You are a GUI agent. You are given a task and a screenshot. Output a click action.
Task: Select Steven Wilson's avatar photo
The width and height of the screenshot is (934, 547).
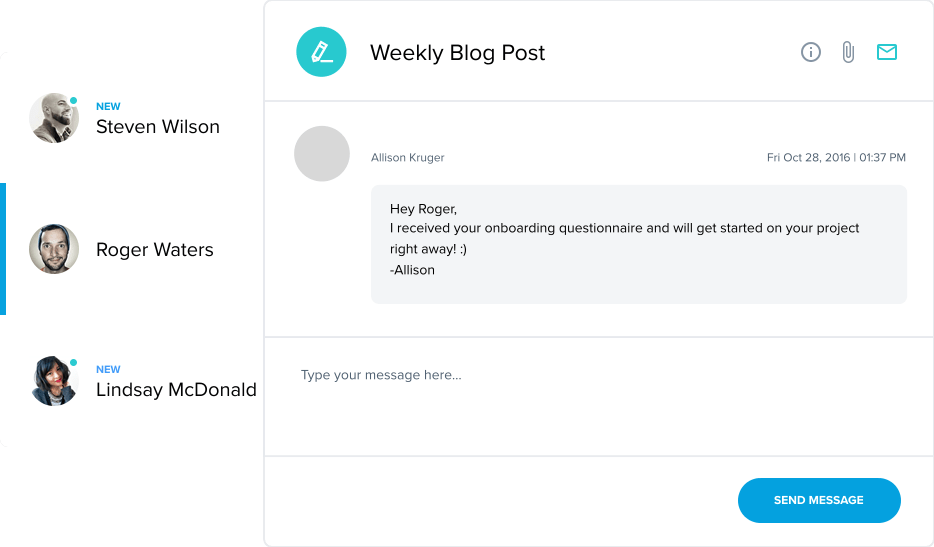click(54, 118)
